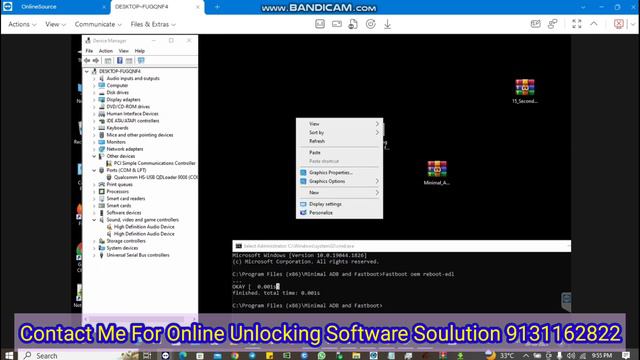Click Personalize in context menu
This screenshot has width=640, height=360.
(339, 212)
